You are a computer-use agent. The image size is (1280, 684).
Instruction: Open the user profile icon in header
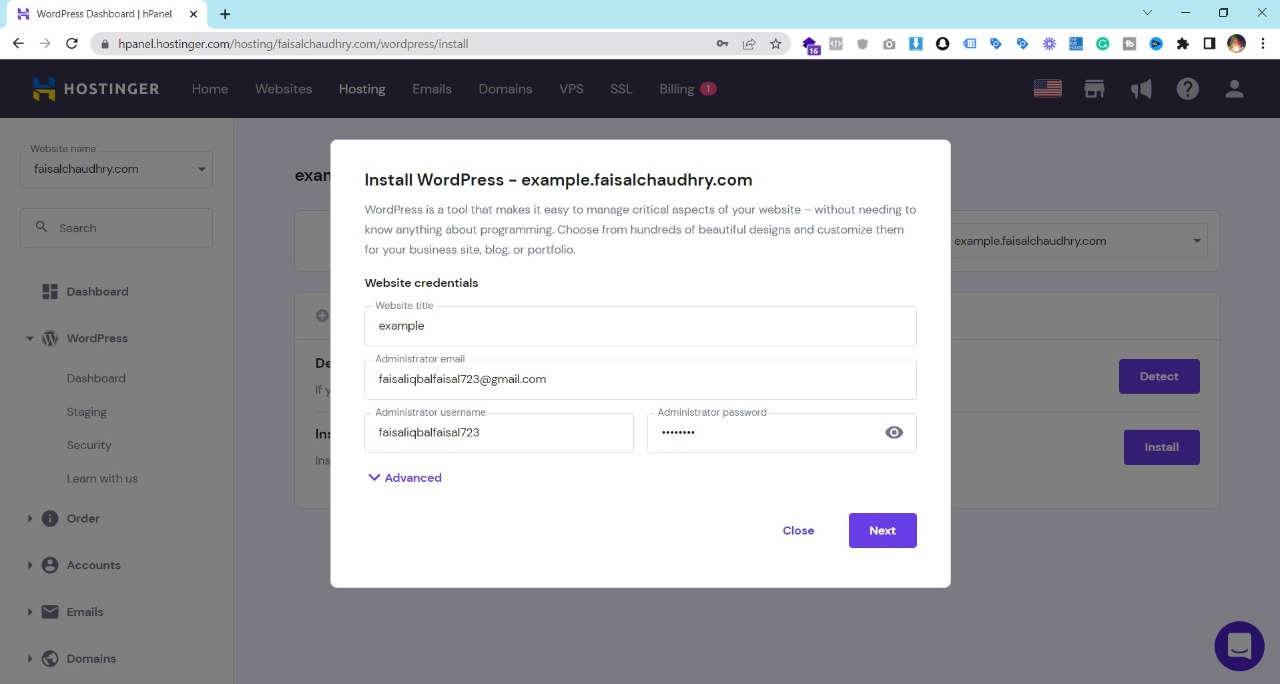[x=1234, y=89]
